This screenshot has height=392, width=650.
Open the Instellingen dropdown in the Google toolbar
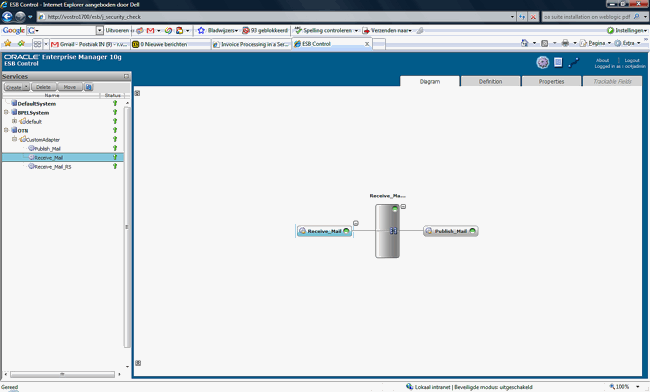627,30
